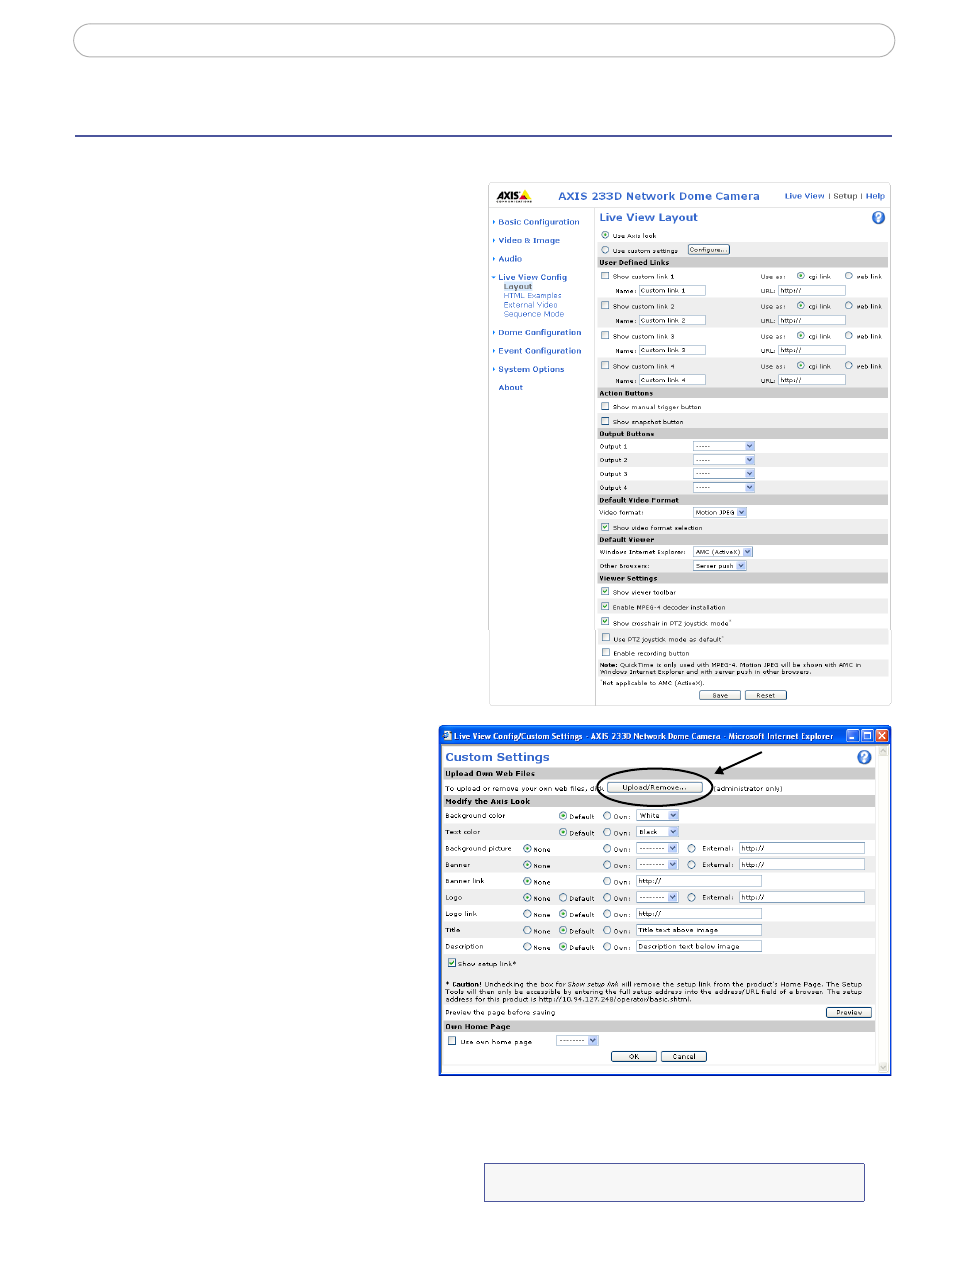The image size is (954, 1263).
Task: Click the Configure... button
Action: [709, 250]
